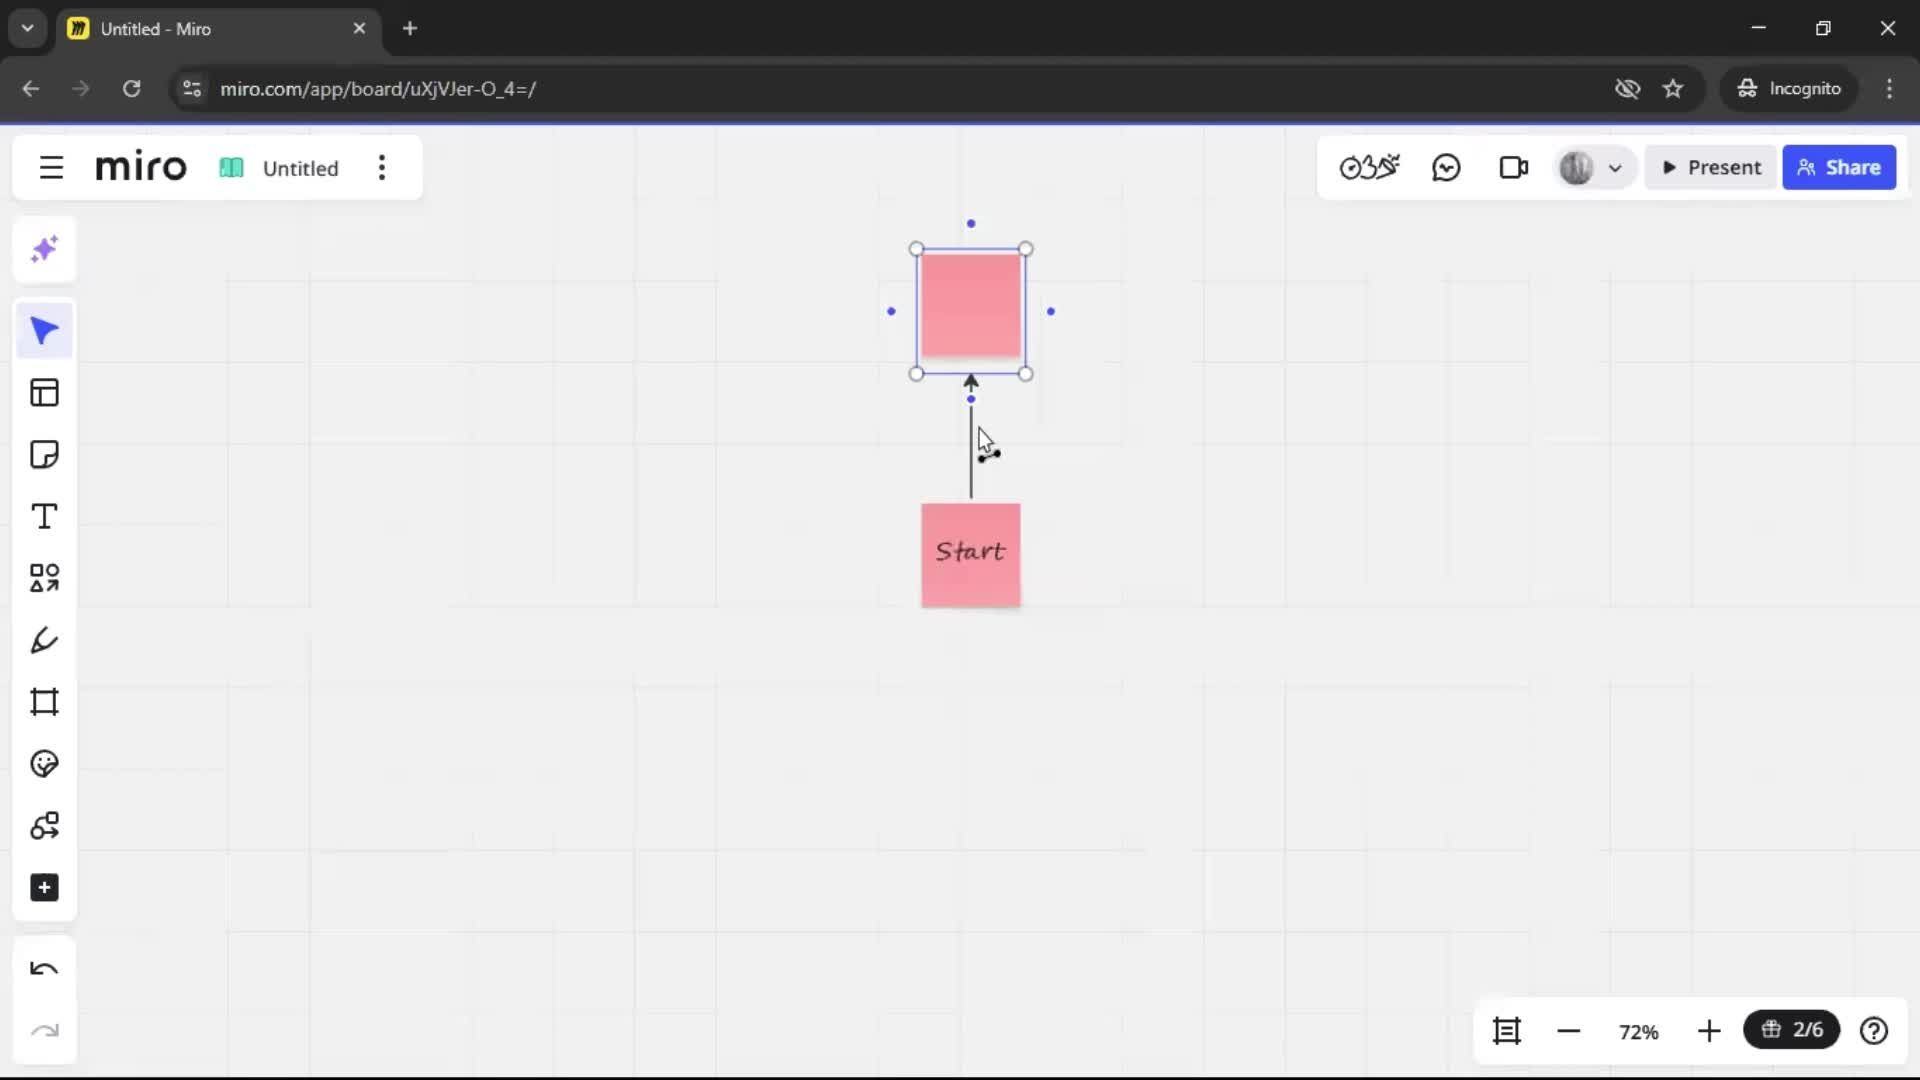The image size is (1920, 1080).
Task: Click the top connection dot of selected note
Action: [x=971, y=224]
